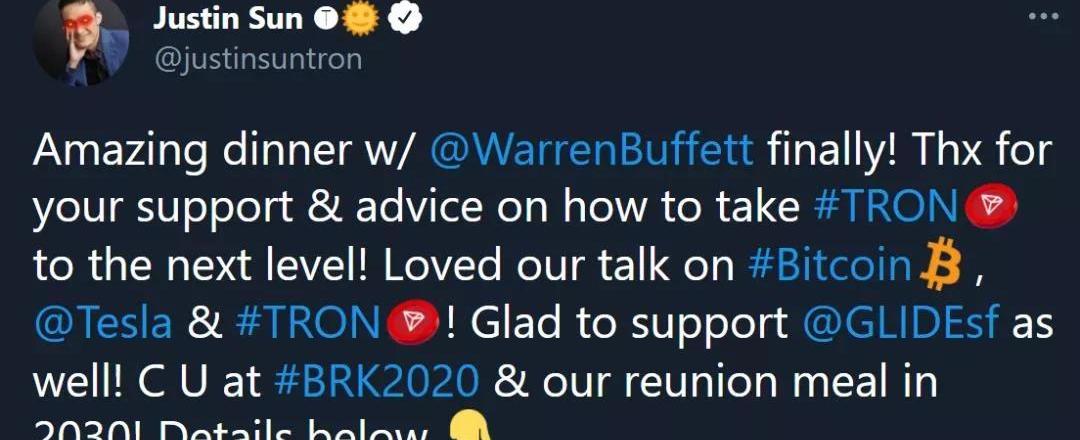Click the pointing-down hand emoji at the bottom
The width and height of the screenshot is (1080, 440).
pos(469,426)
